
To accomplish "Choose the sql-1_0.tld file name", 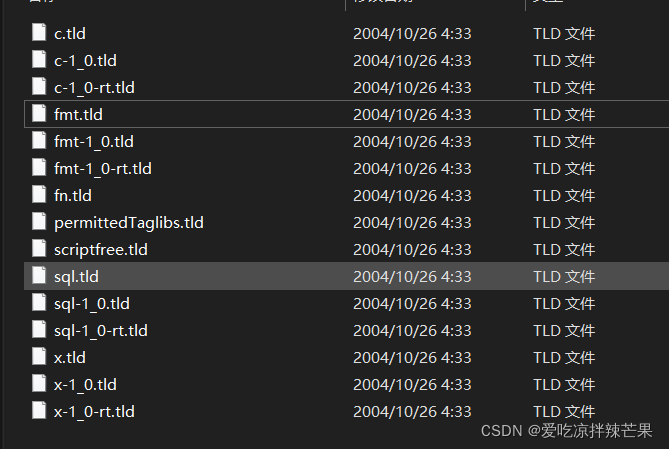I will [x=92, y=304].
